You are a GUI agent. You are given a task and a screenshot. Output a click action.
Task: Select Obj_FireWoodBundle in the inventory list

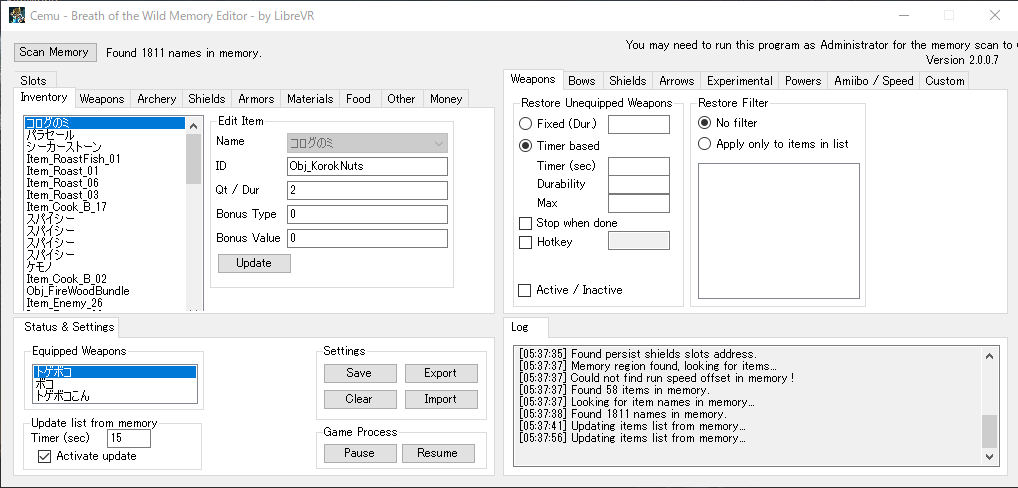click(104, 291)
